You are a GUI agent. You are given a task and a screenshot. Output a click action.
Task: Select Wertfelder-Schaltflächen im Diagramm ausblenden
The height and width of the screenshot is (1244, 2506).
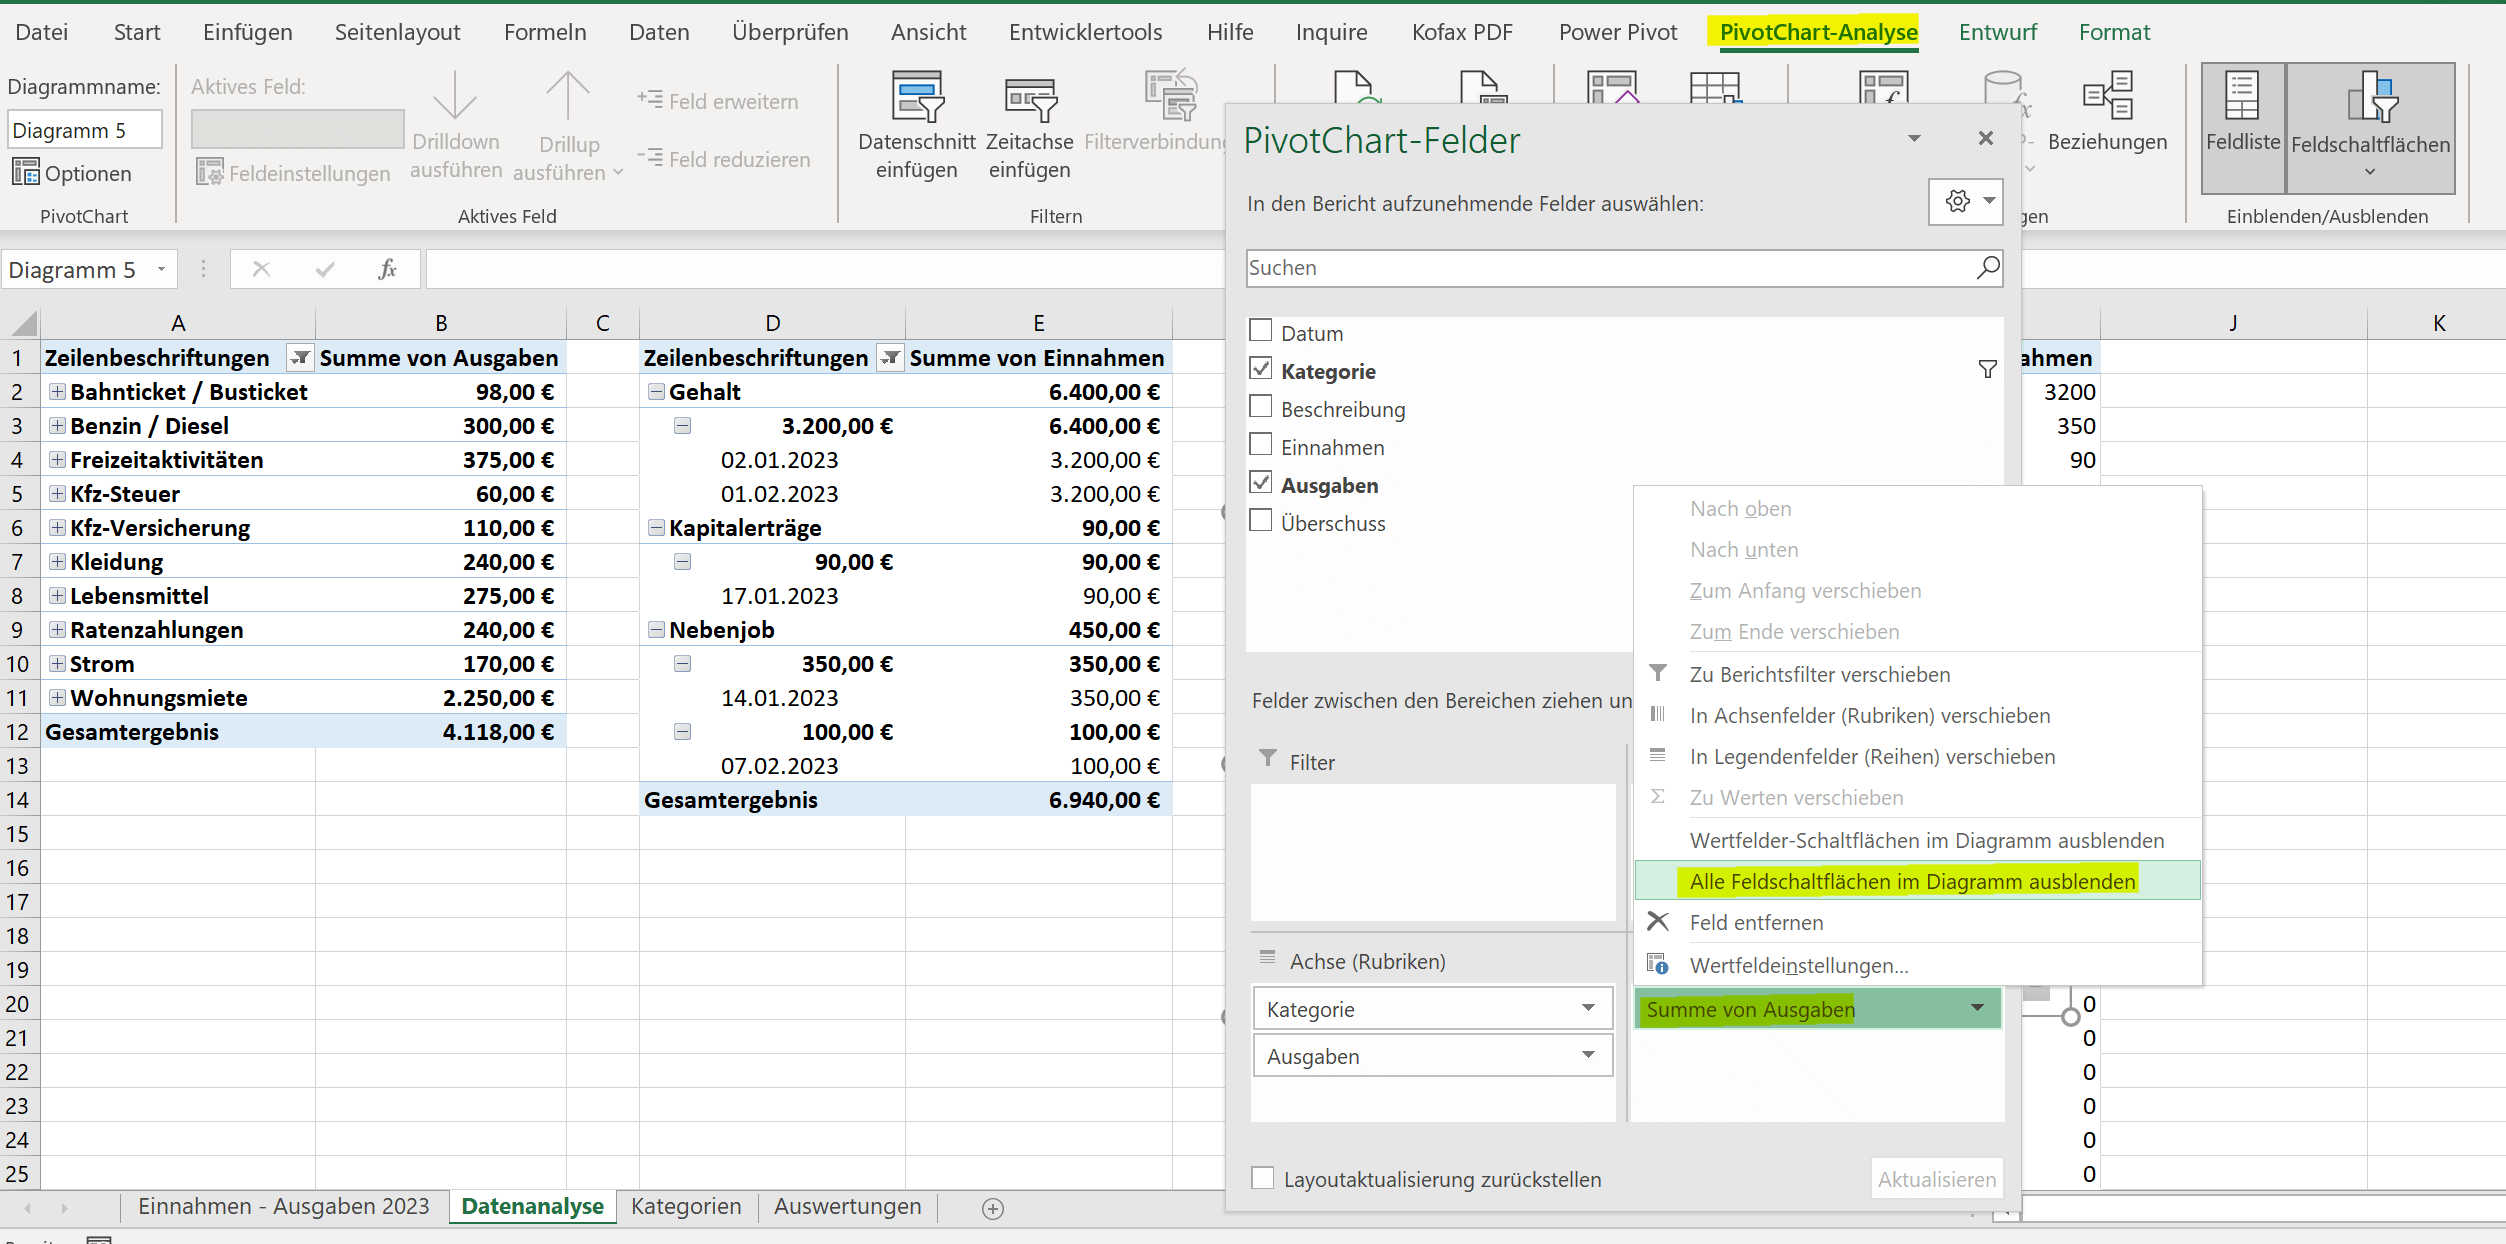coord(1927,841)
